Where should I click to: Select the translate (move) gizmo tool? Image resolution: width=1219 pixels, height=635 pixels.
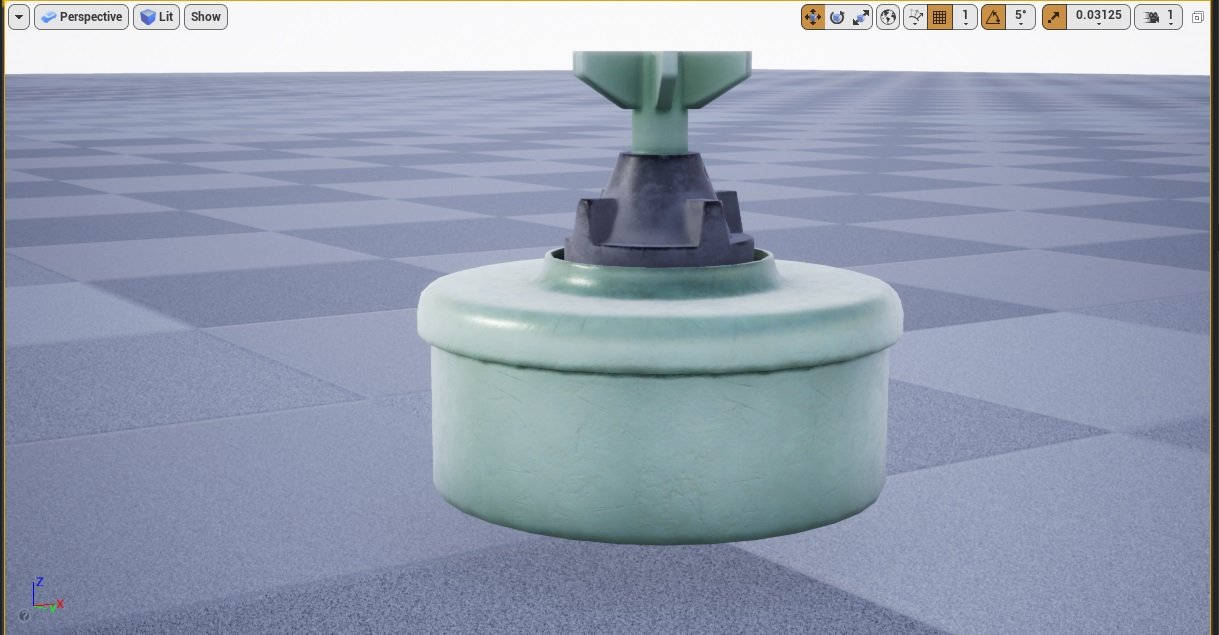coord(812,17)
